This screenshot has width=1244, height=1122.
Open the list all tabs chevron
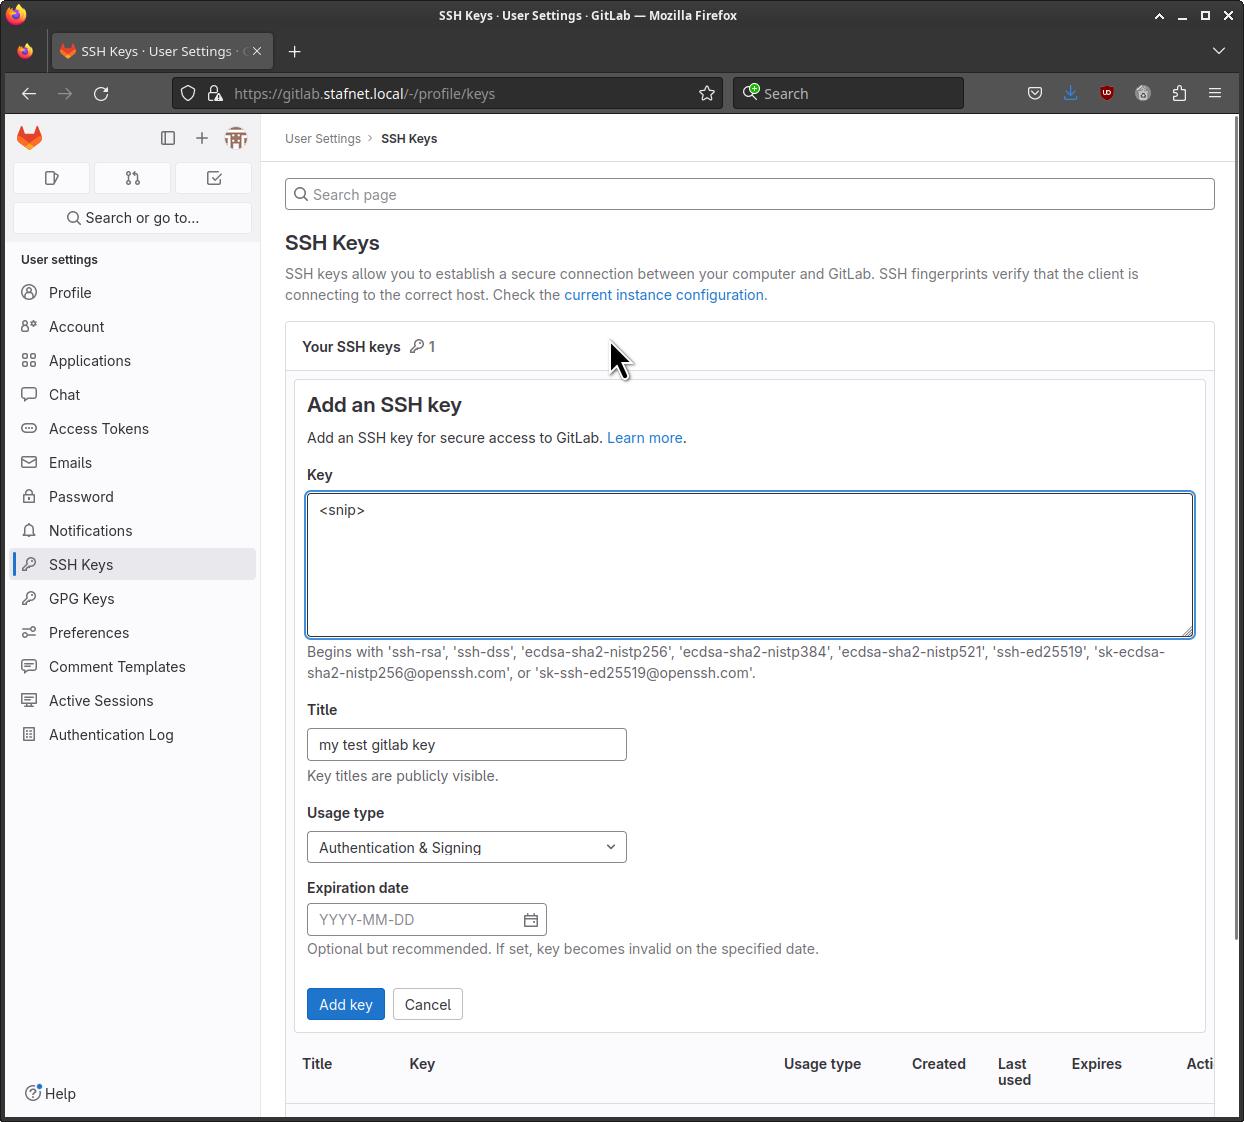[x=1218, y=51]
